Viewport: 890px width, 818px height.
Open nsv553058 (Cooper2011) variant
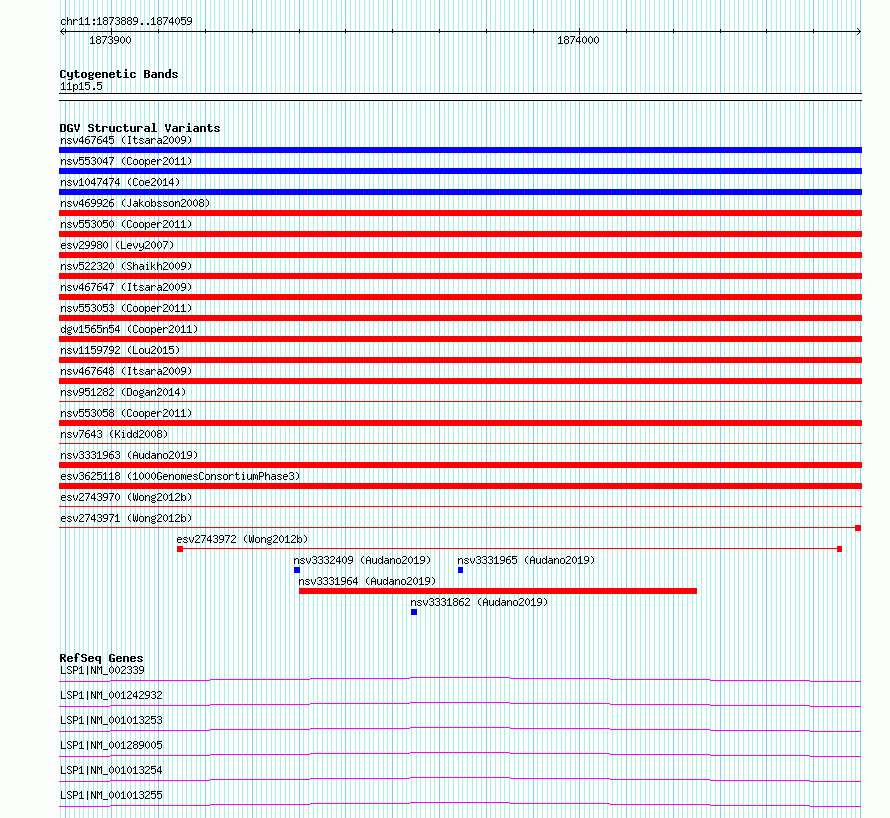pyautogui.click(x=126, y=413)
